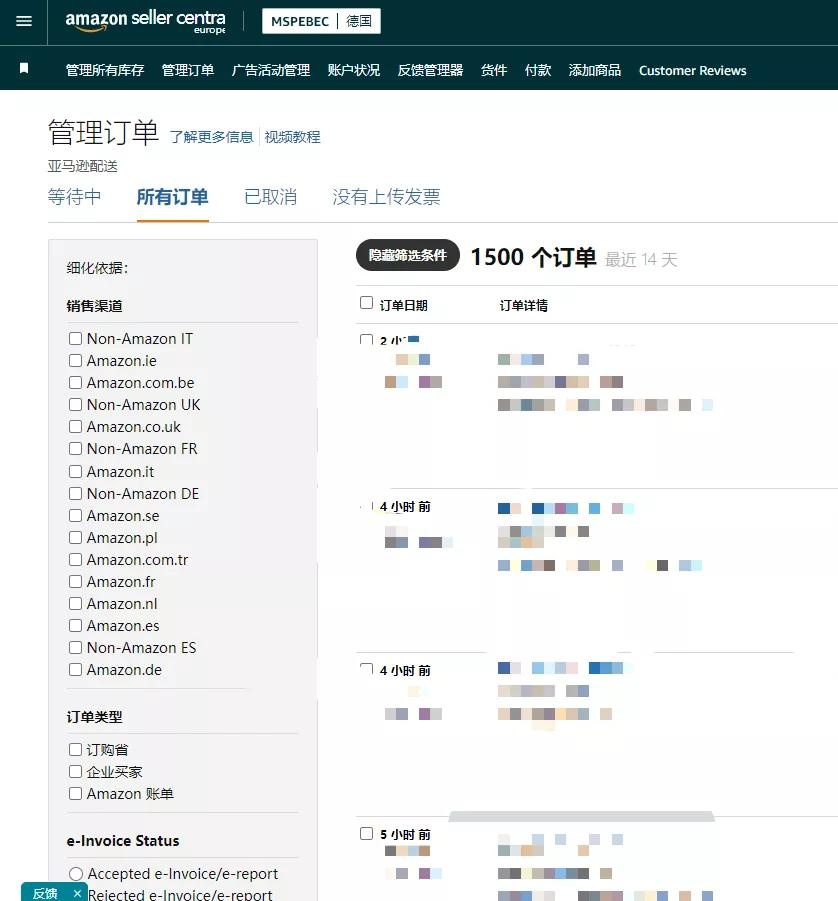The width and height of the screenshot is (838, 901).
Task: Click the 1500 个订单 count text
Action: coord(533,257)
